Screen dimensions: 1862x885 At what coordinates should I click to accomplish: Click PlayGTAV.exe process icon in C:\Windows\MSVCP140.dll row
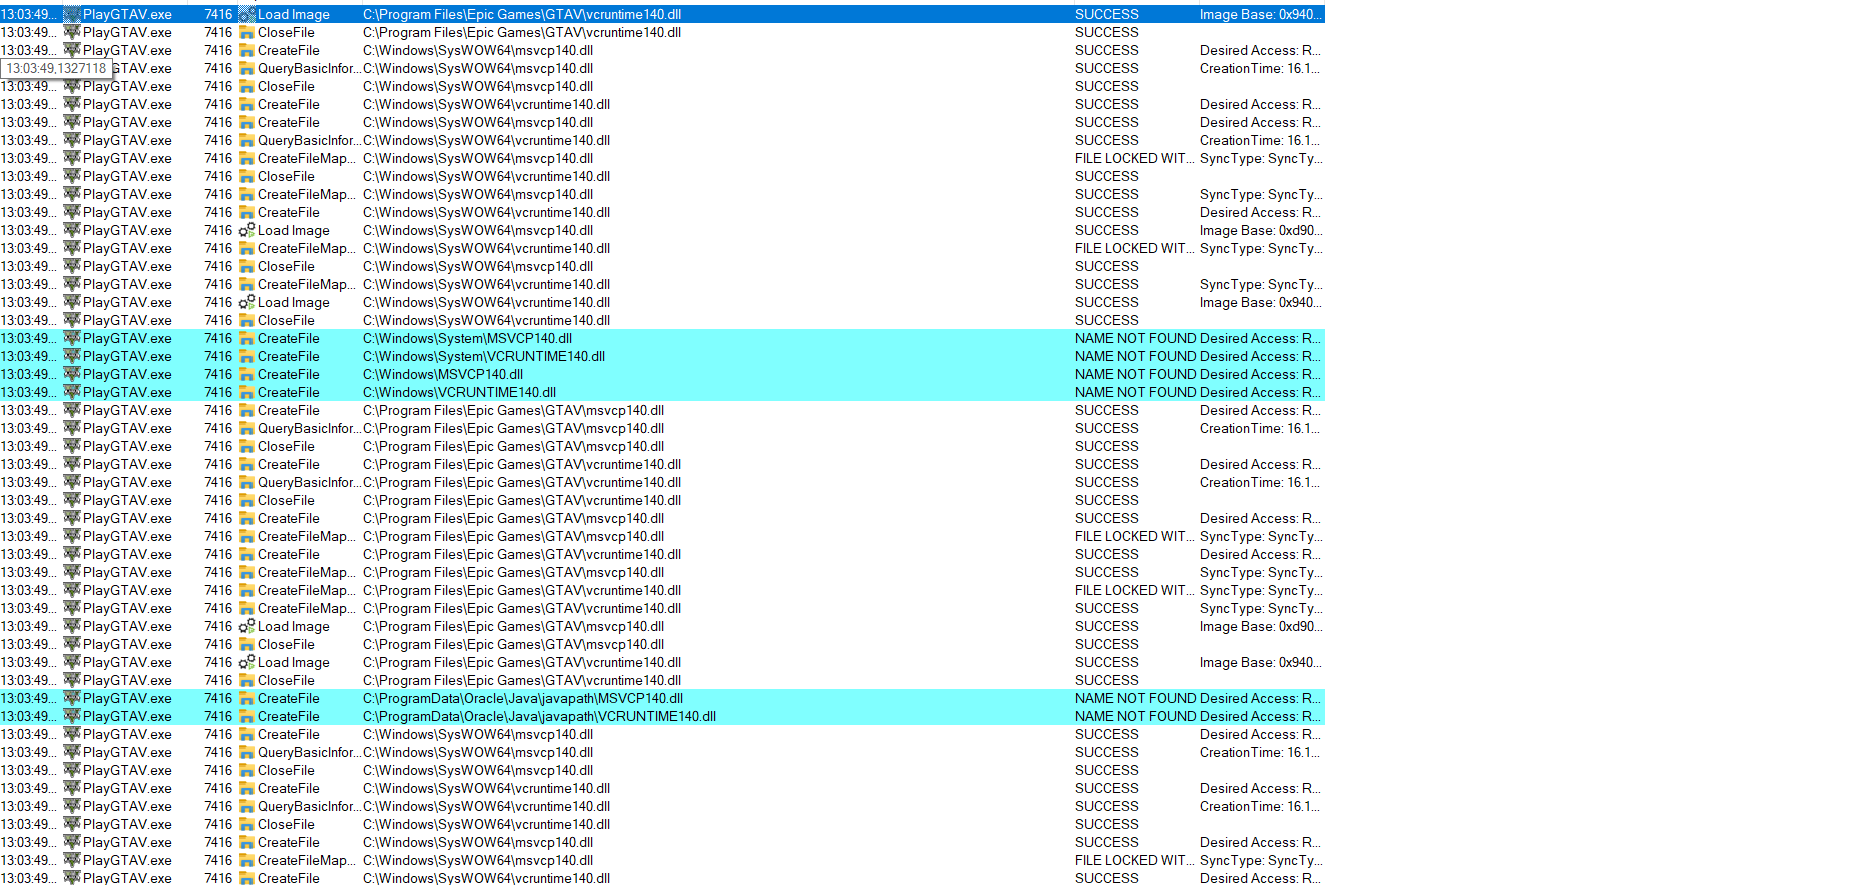click(72, 375)
